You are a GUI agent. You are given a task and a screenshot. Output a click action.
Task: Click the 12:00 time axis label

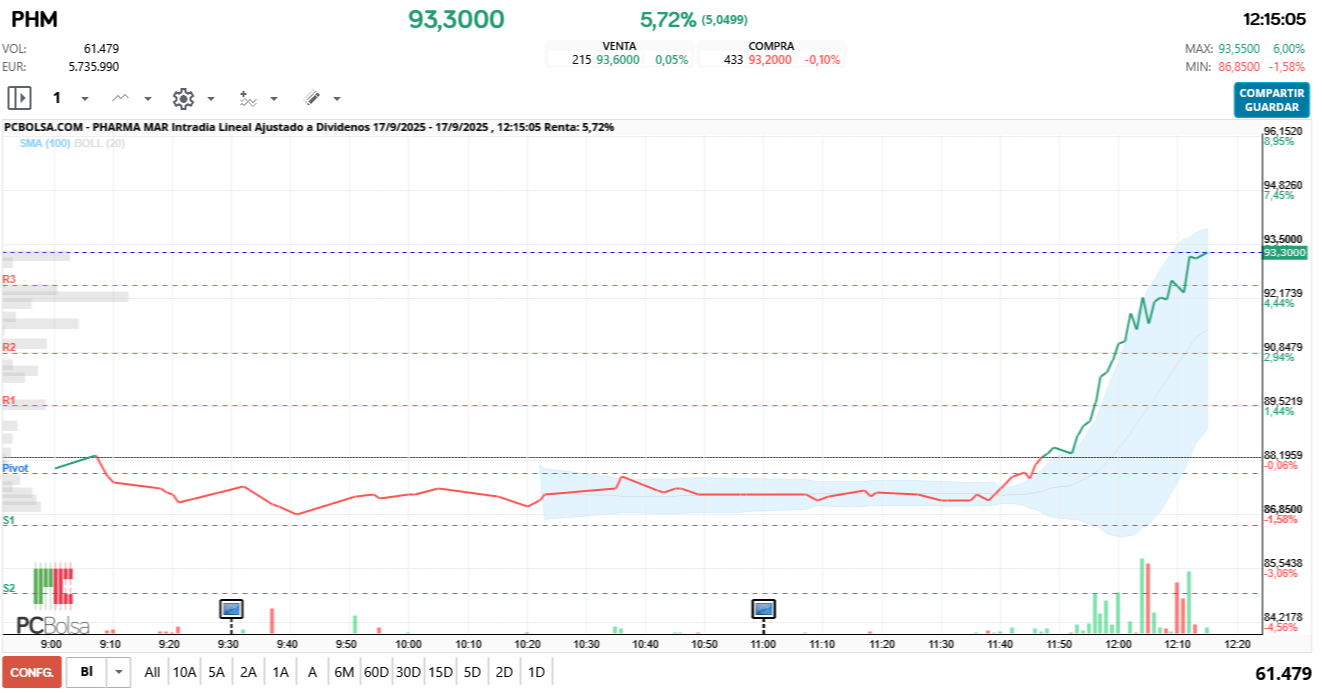pos(1119,645)
